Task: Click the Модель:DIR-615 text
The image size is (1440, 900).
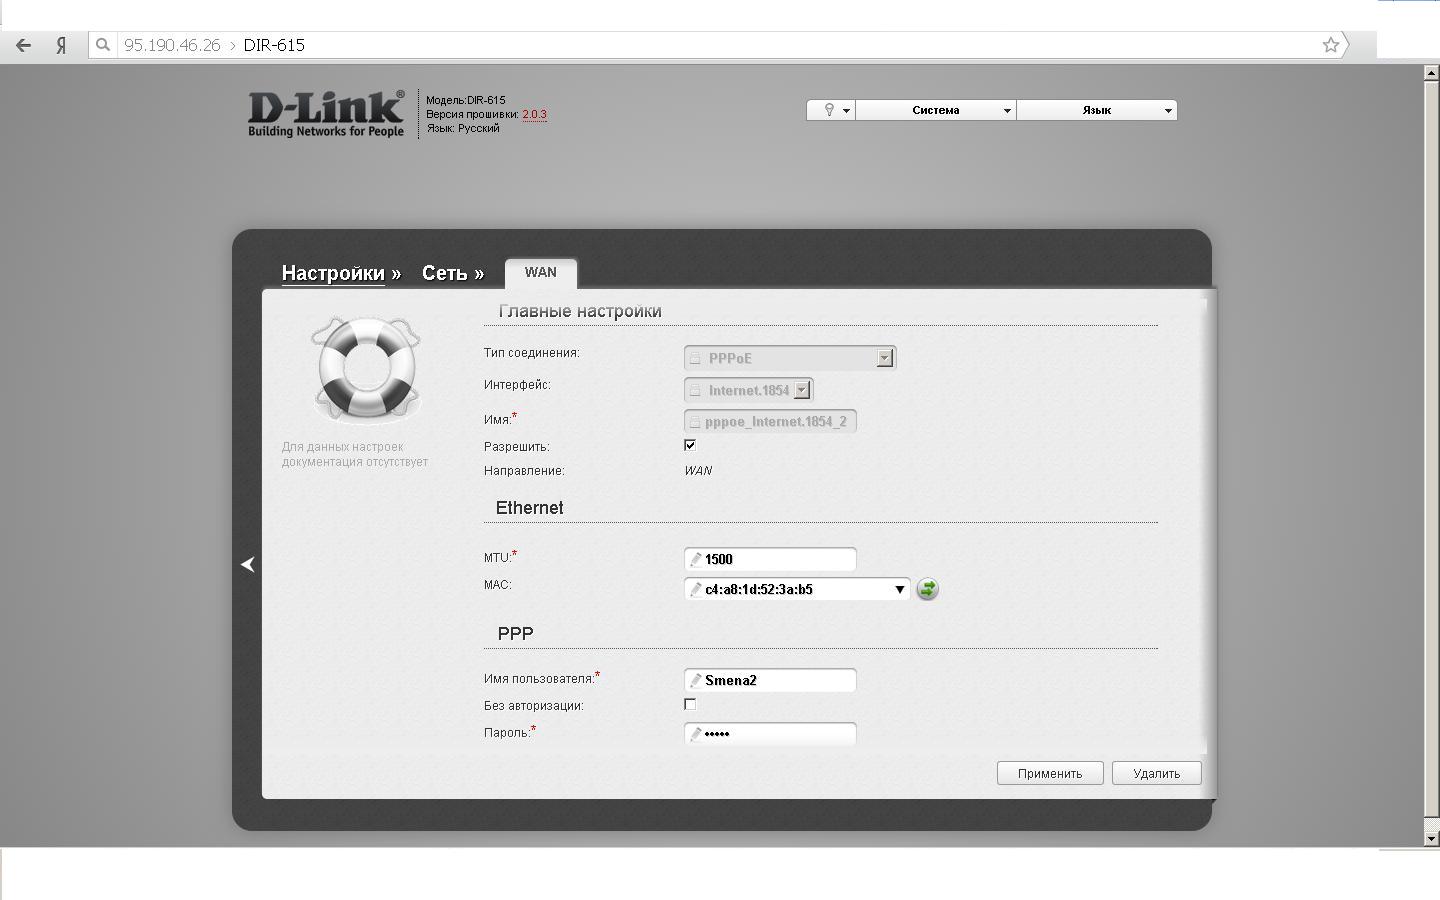Action: 466,100
